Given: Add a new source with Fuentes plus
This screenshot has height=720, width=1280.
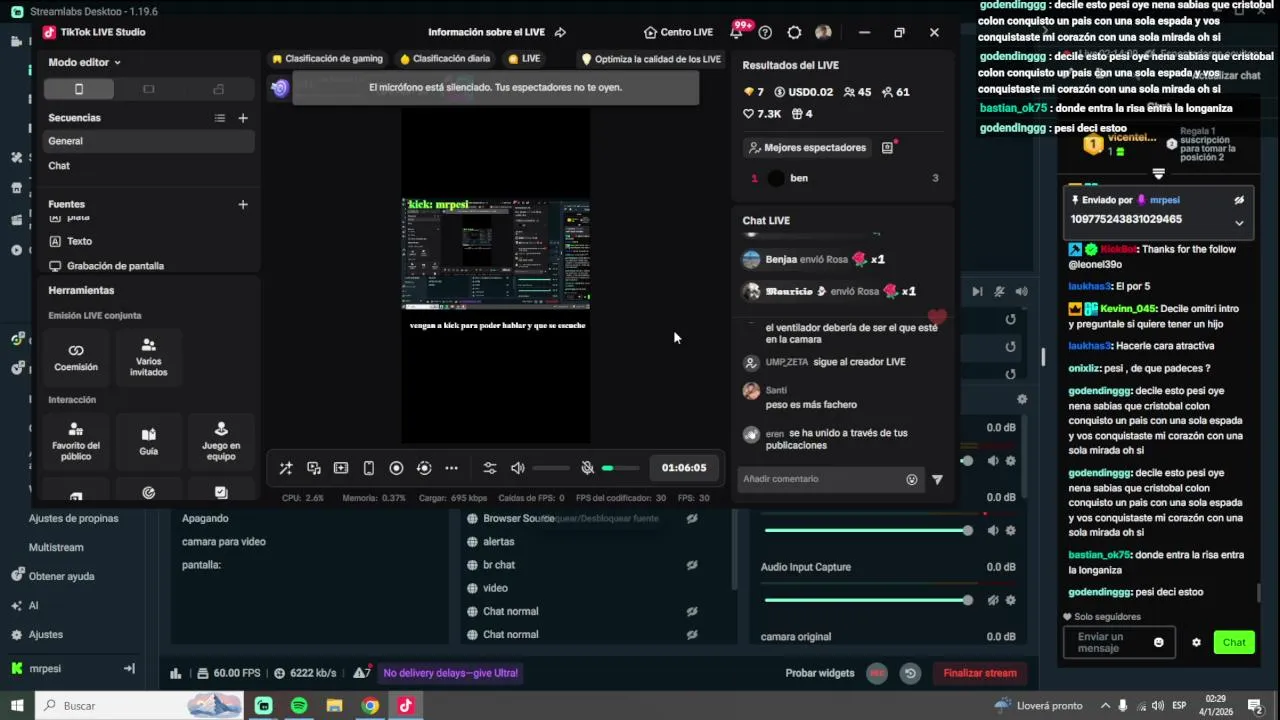Looking at the screenshot, I should 242,204.
